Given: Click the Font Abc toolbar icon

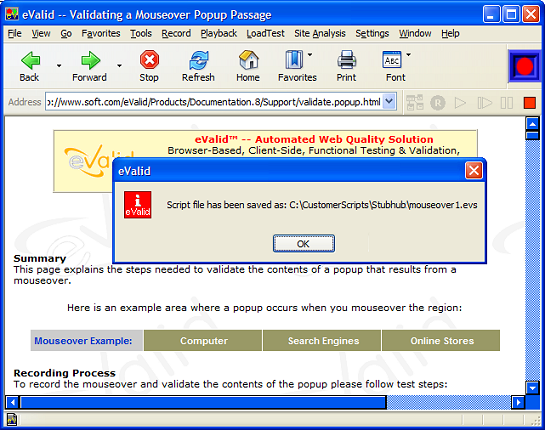Looking at the screenshot, I should pyautogui.click(x=392, y=60).
